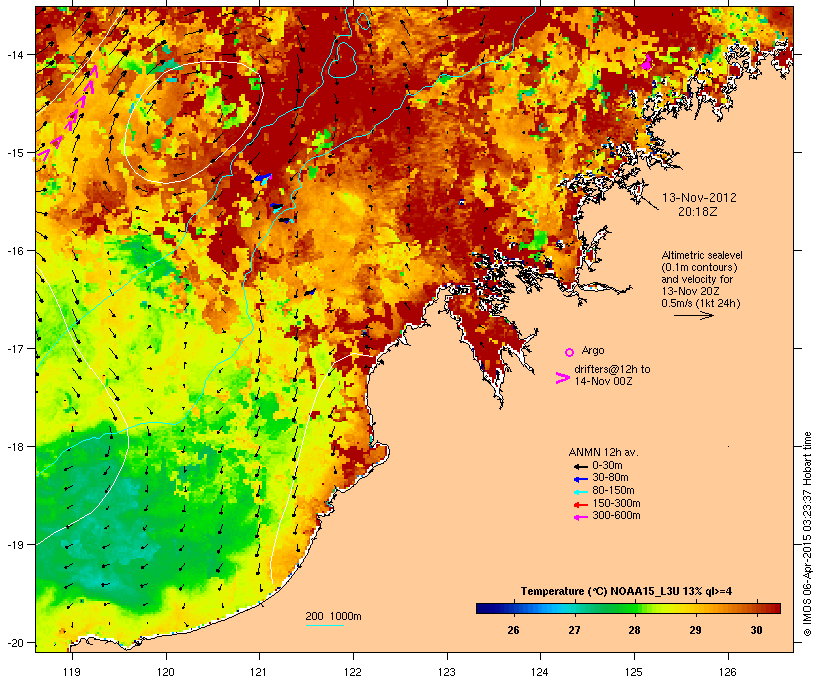The height and width of the screenshot is (680, 820).
Task: Click the longitude label 122
Action: (353, 672)
